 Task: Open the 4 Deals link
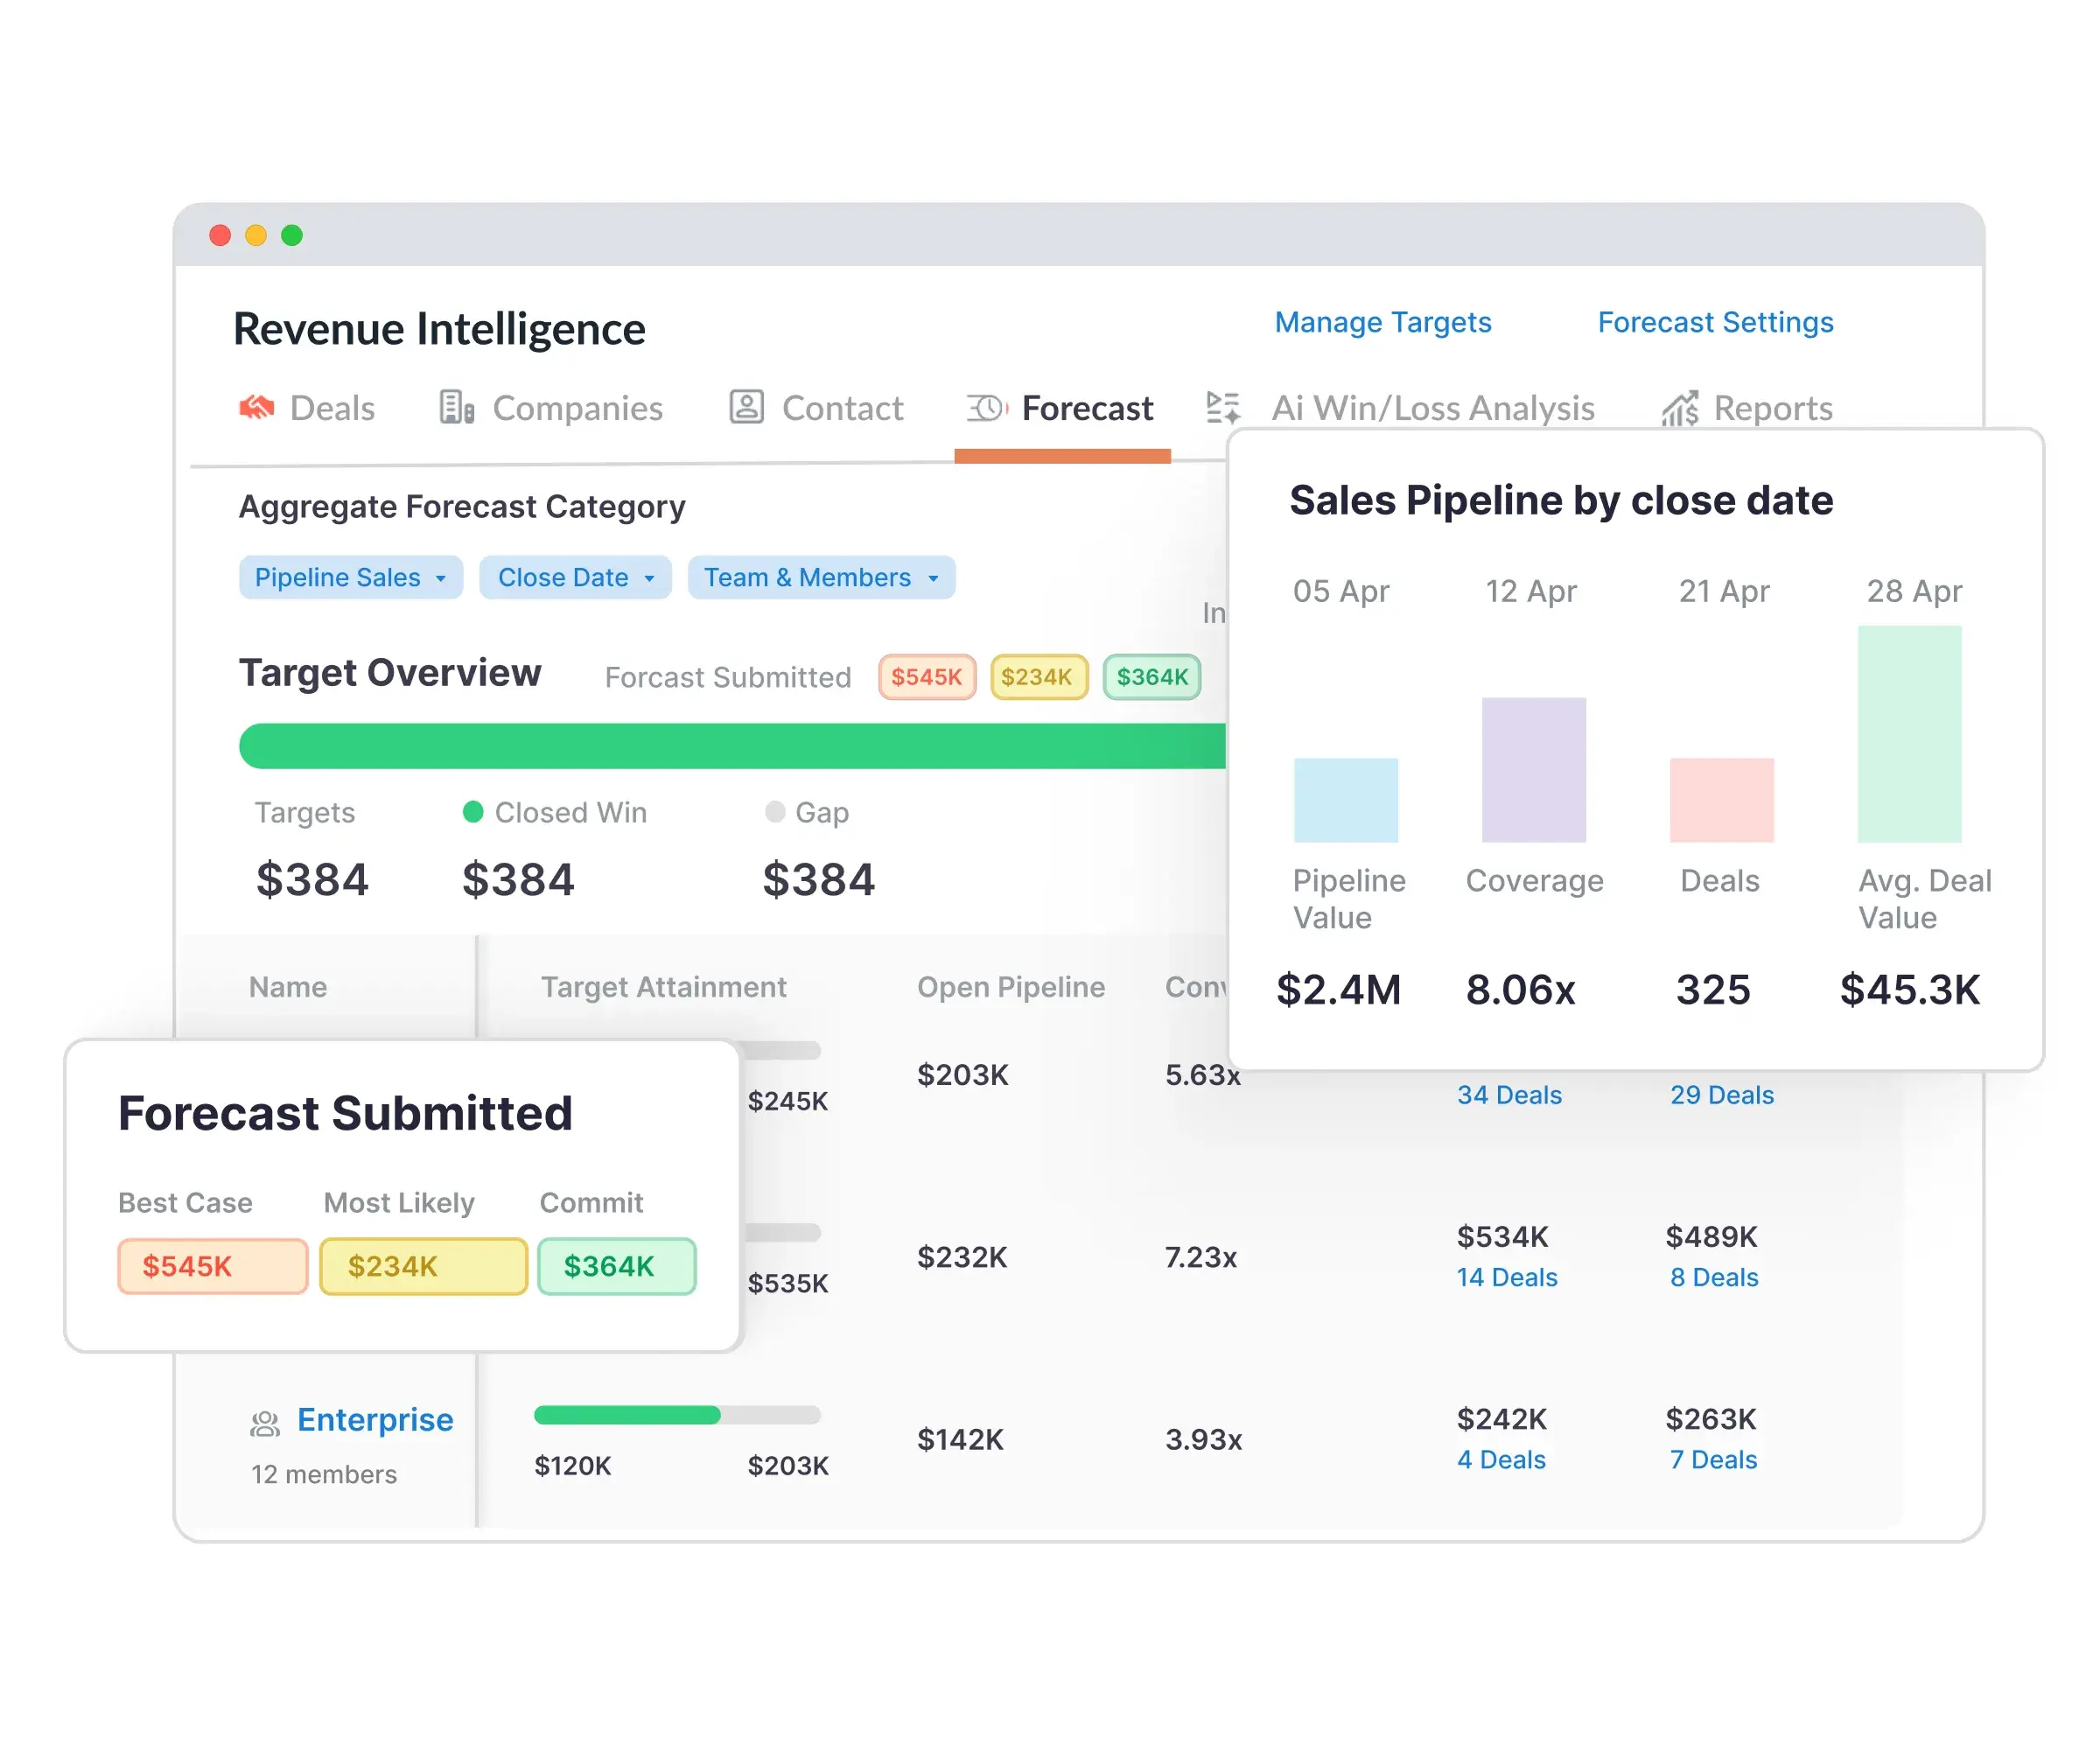point(1501,1460)
